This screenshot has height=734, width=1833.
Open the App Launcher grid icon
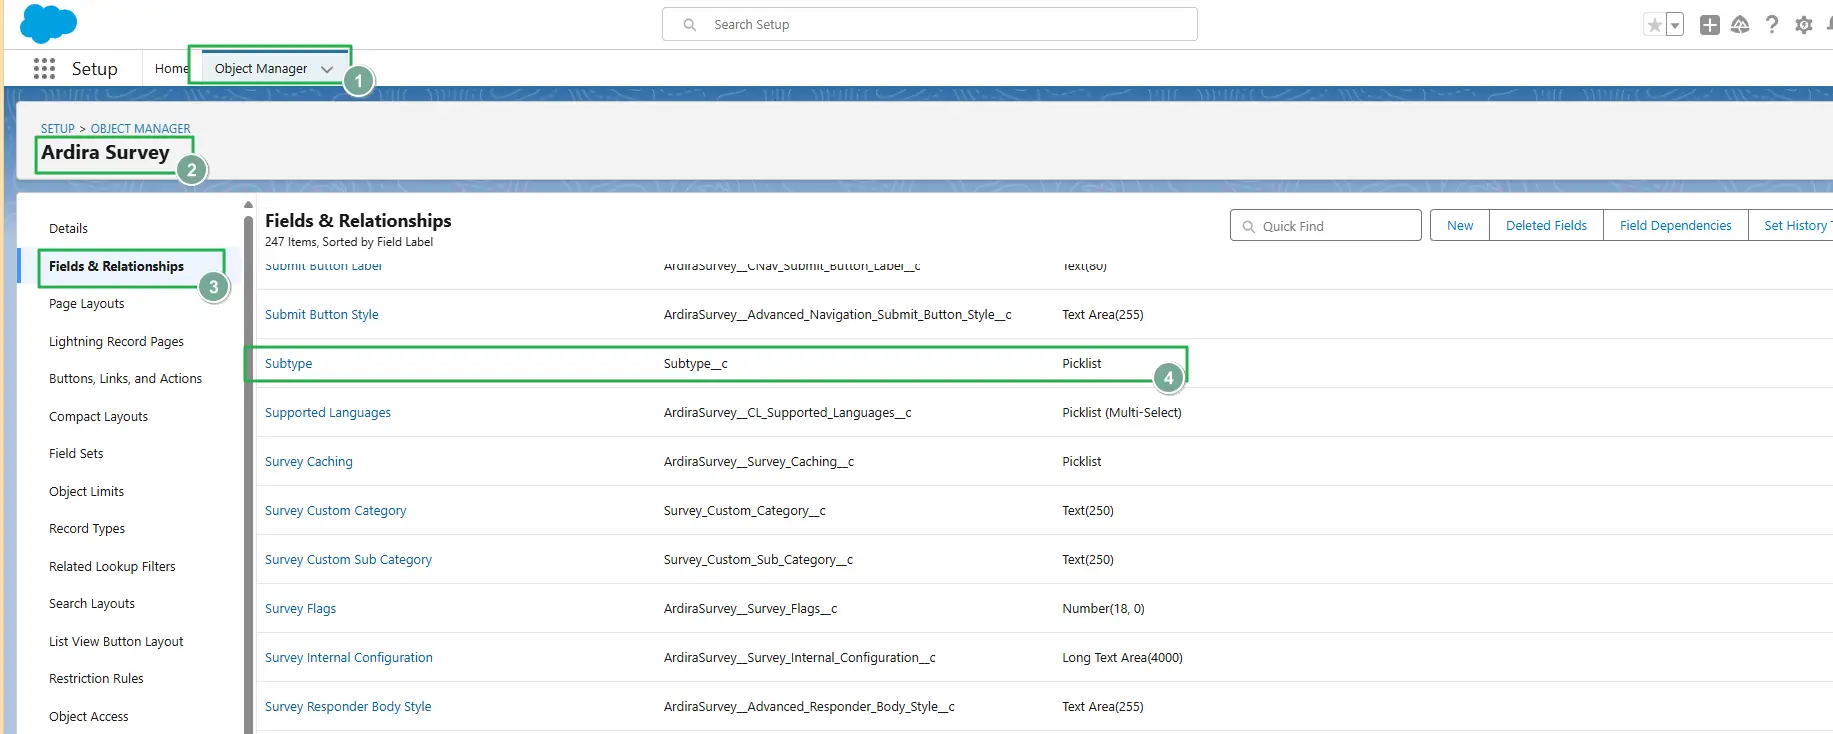44,68
